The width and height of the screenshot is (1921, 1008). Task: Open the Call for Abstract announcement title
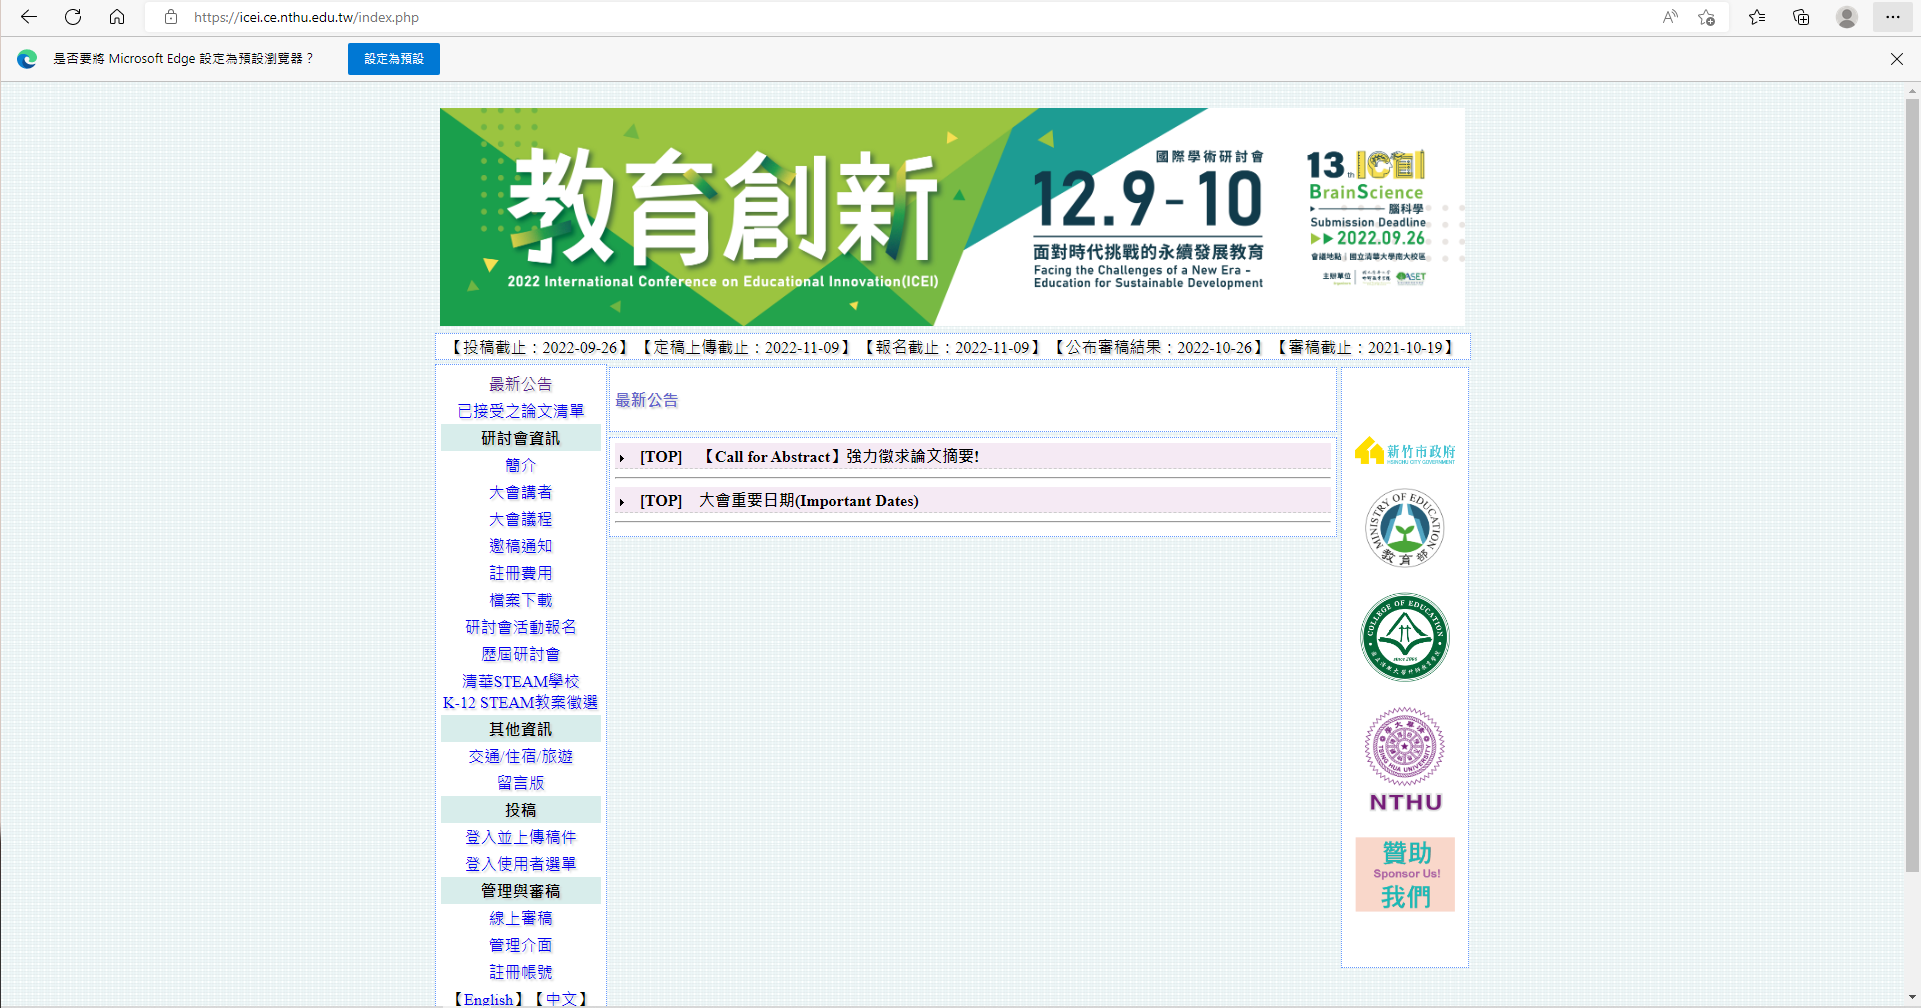[x=838, y=457]
